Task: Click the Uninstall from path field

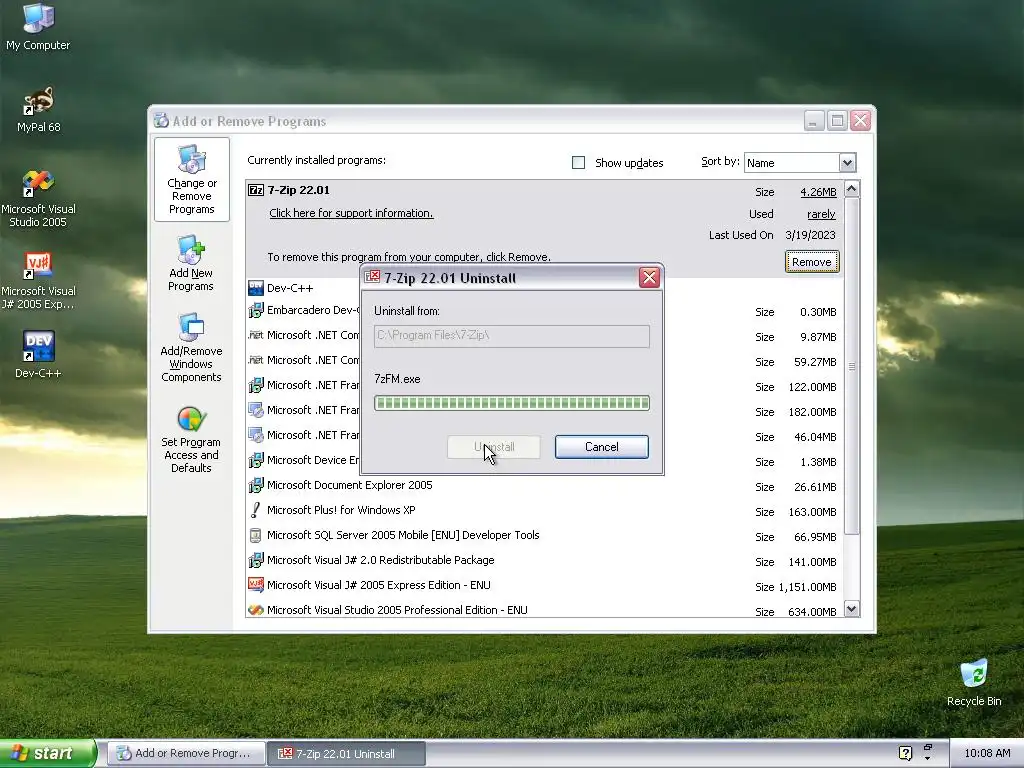Action: [512, 336]
